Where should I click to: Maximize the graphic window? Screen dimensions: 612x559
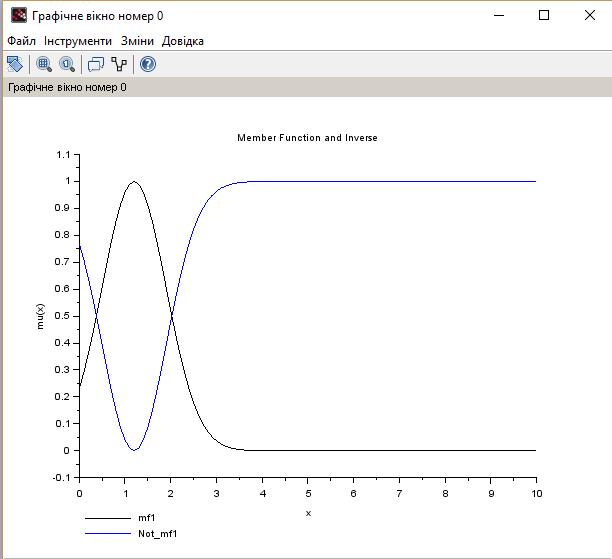(x=544, y=16)
